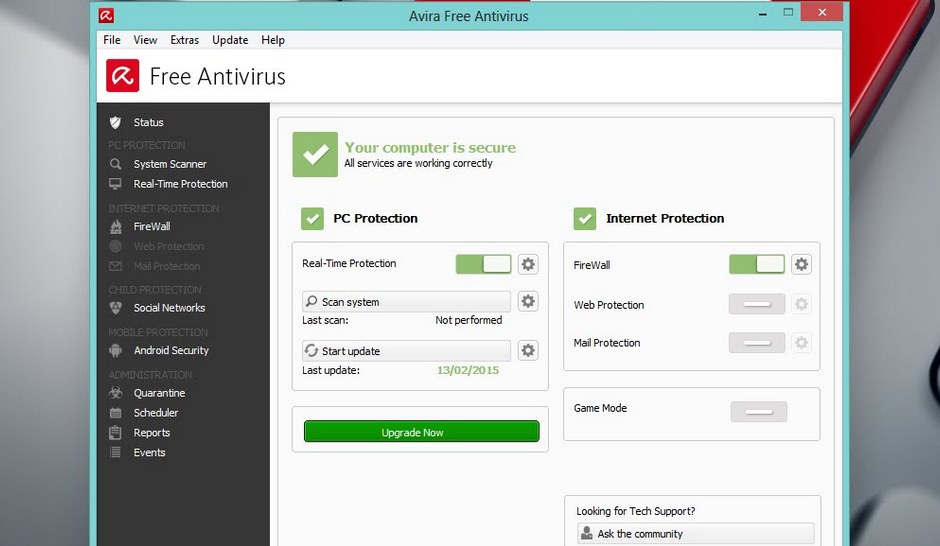940x546 pixels.
Task: Click the Social Networks icon in sidebar
Action: (116, 308)
